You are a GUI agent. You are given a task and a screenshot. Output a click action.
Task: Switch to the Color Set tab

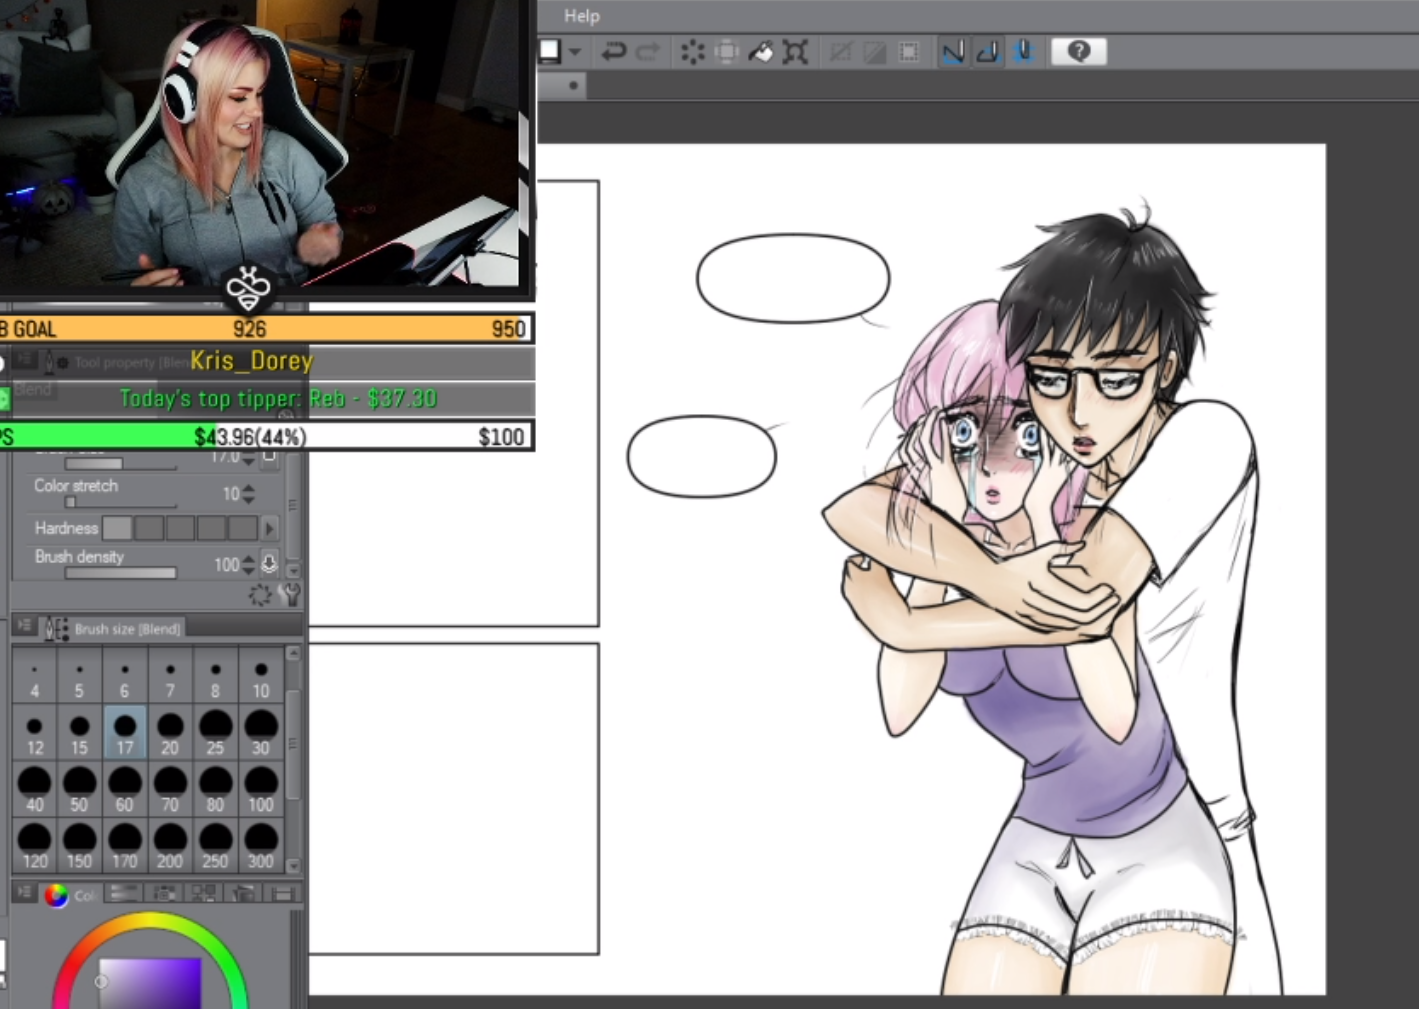[x=165, y=894]
